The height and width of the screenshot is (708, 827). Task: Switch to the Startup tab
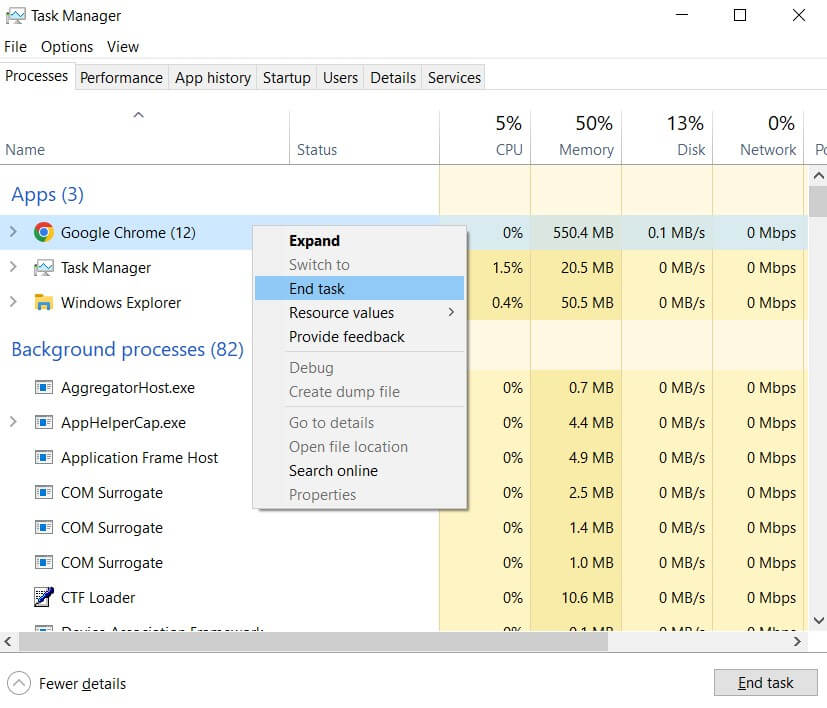click(286, 78)
